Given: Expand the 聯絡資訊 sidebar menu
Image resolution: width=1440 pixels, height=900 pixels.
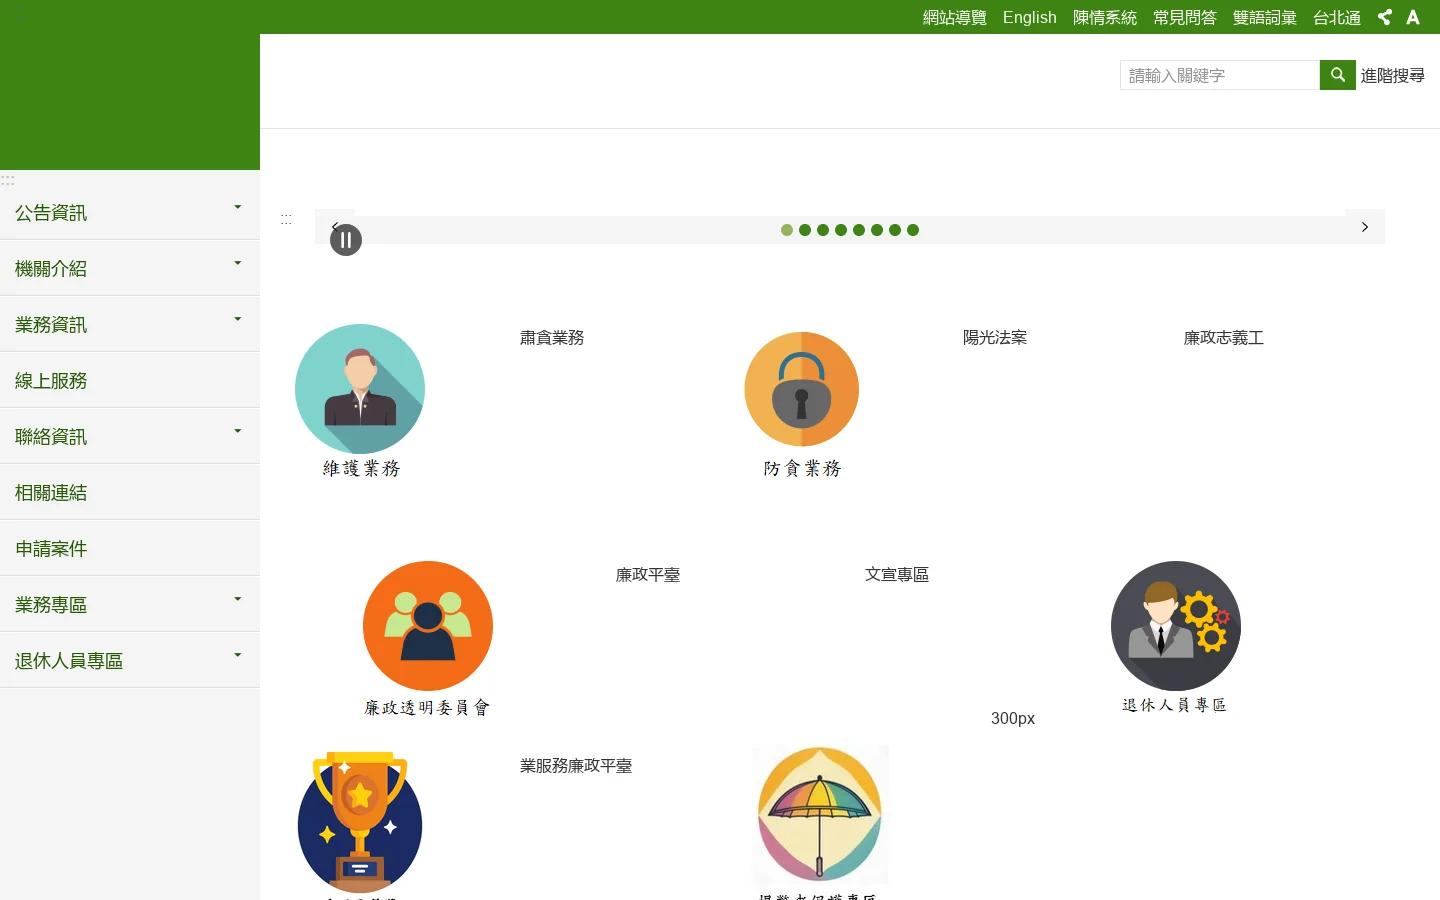Looking at the screenshot, I should point(130,436).
